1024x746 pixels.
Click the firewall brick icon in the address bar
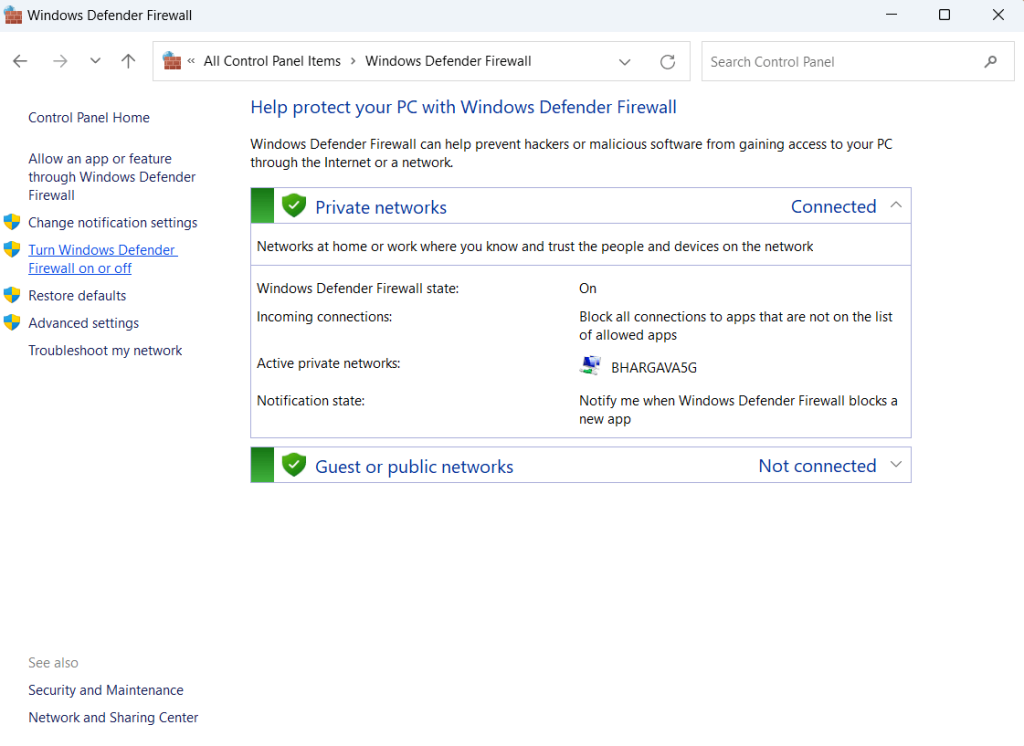pyautogui.click(x=171, y=60)
